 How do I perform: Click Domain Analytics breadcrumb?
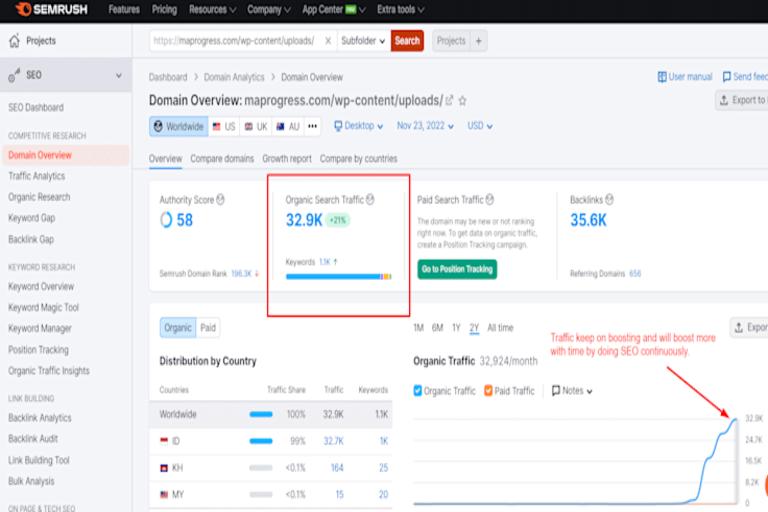click(234, 77)
